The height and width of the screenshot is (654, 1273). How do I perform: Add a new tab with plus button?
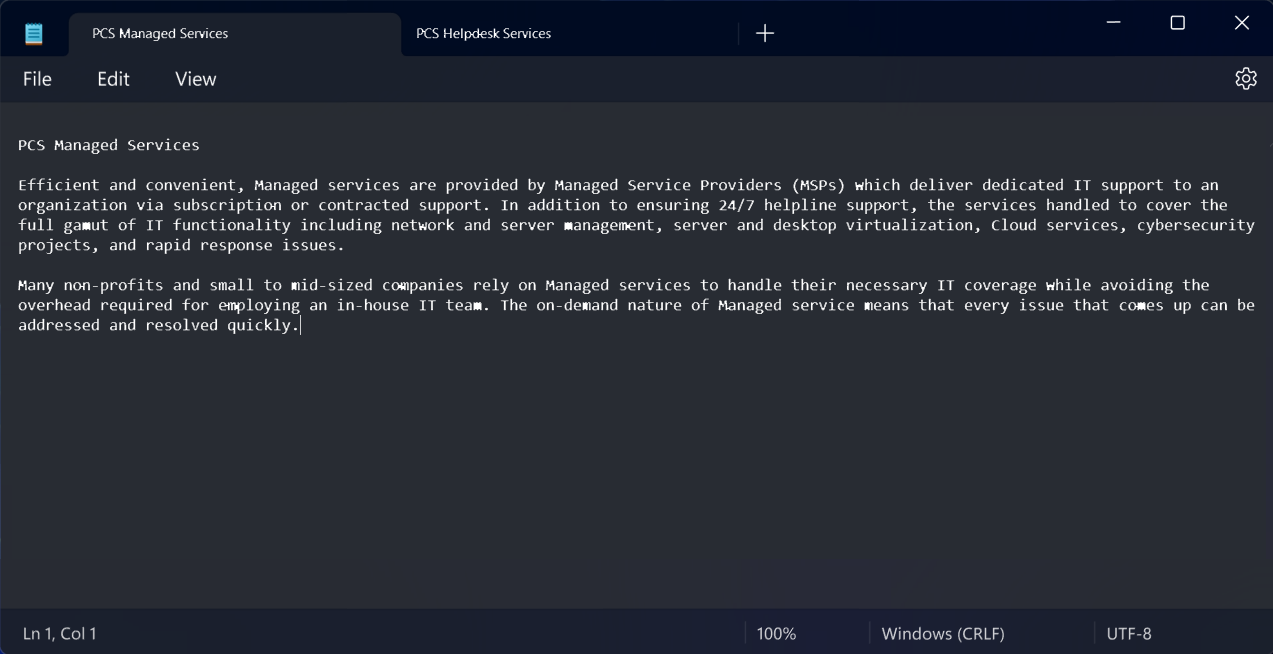[765, 34]
